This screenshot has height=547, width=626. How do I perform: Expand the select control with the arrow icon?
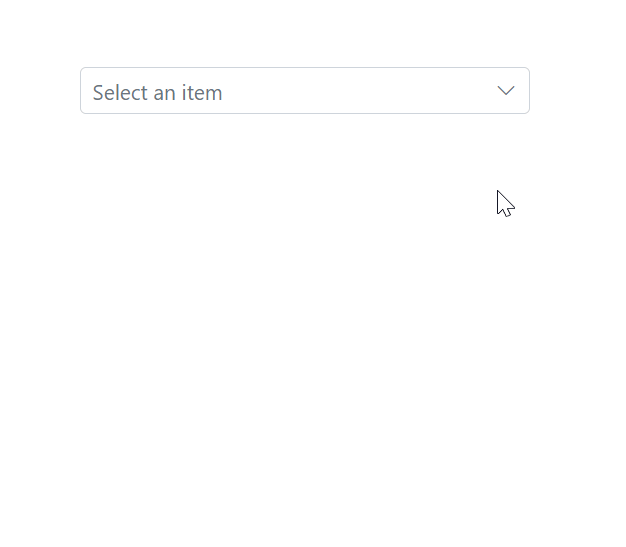(506, 91)
